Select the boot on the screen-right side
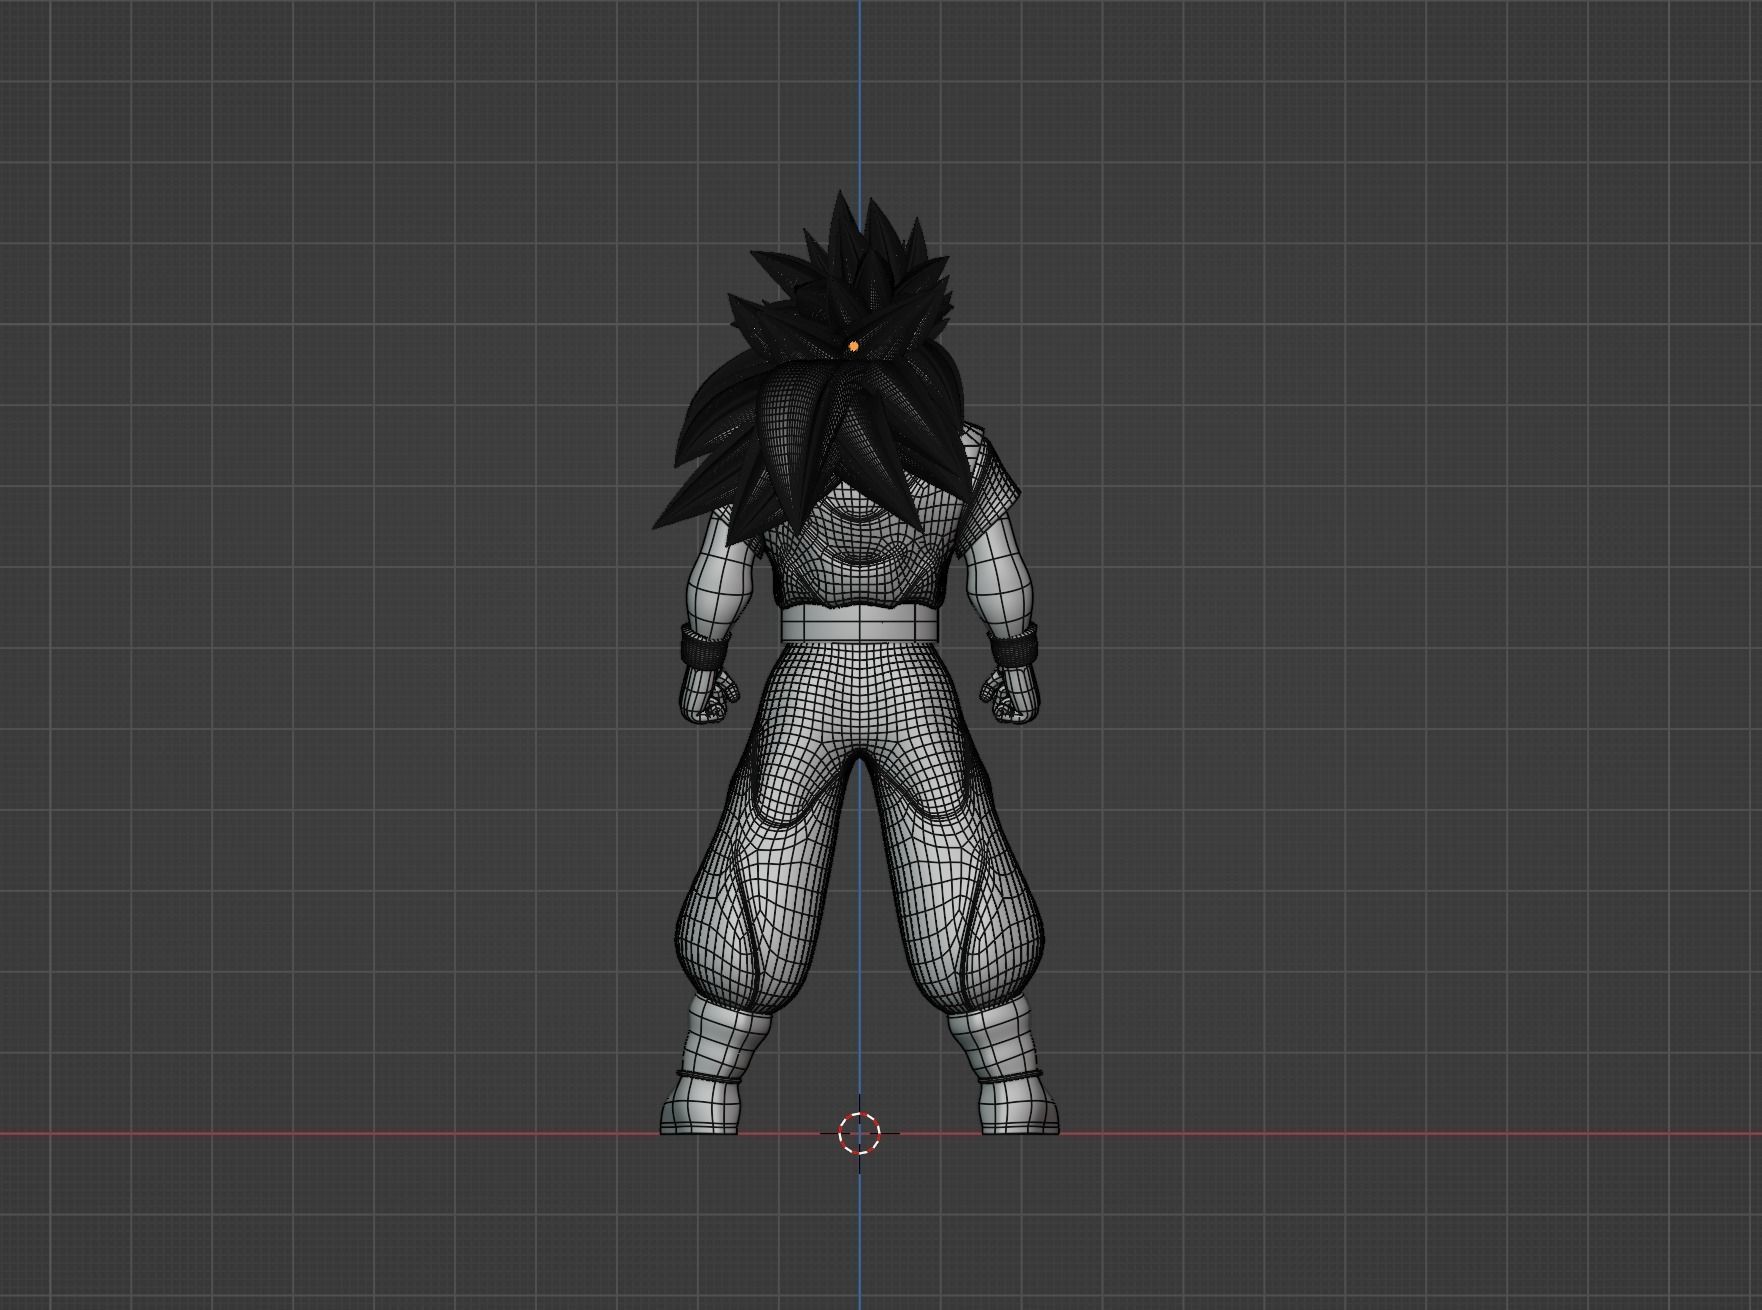The height and width of the screenshot is (1310, 1762). click(1004, 1064)
